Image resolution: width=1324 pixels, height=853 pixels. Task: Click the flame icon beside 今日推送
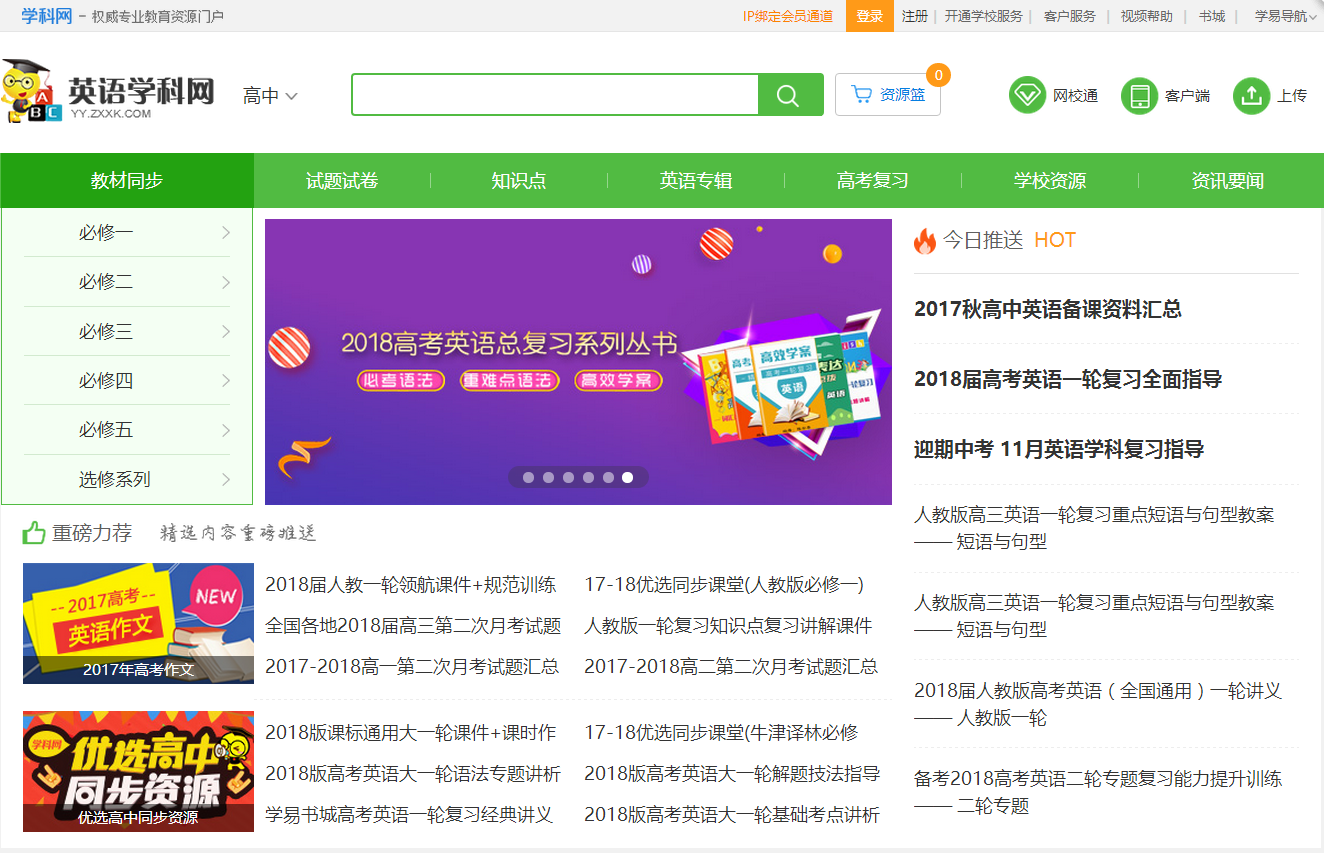(x=925, y=241)
